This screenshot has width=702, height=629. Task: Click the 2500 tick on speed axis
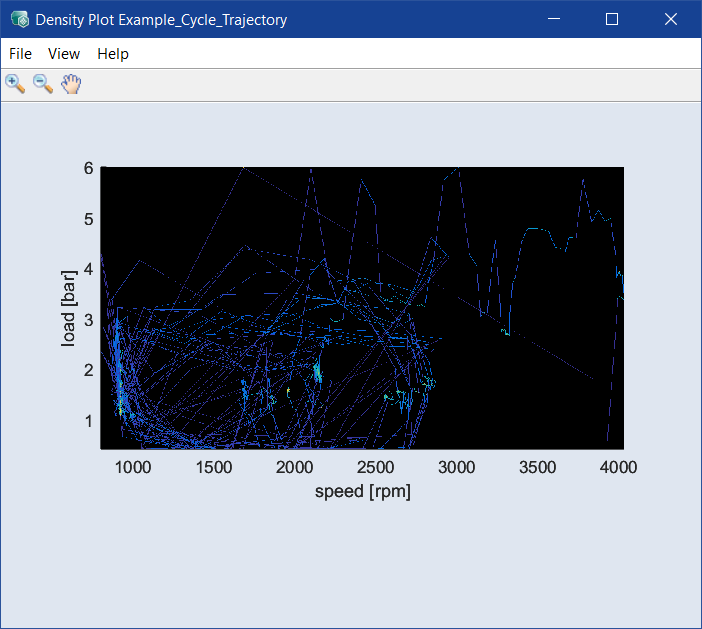(x=374, y=467)
